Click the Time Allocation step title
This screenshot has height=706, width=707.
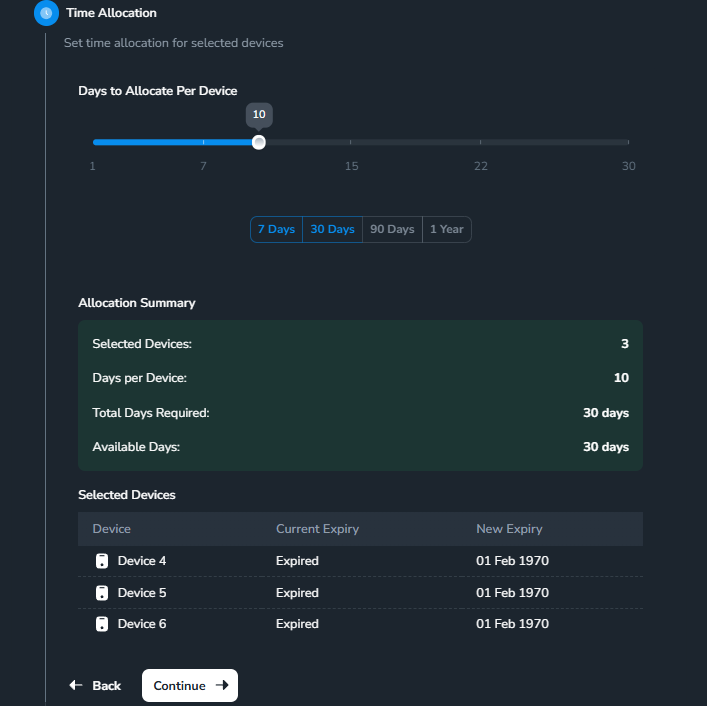(111, 13)
